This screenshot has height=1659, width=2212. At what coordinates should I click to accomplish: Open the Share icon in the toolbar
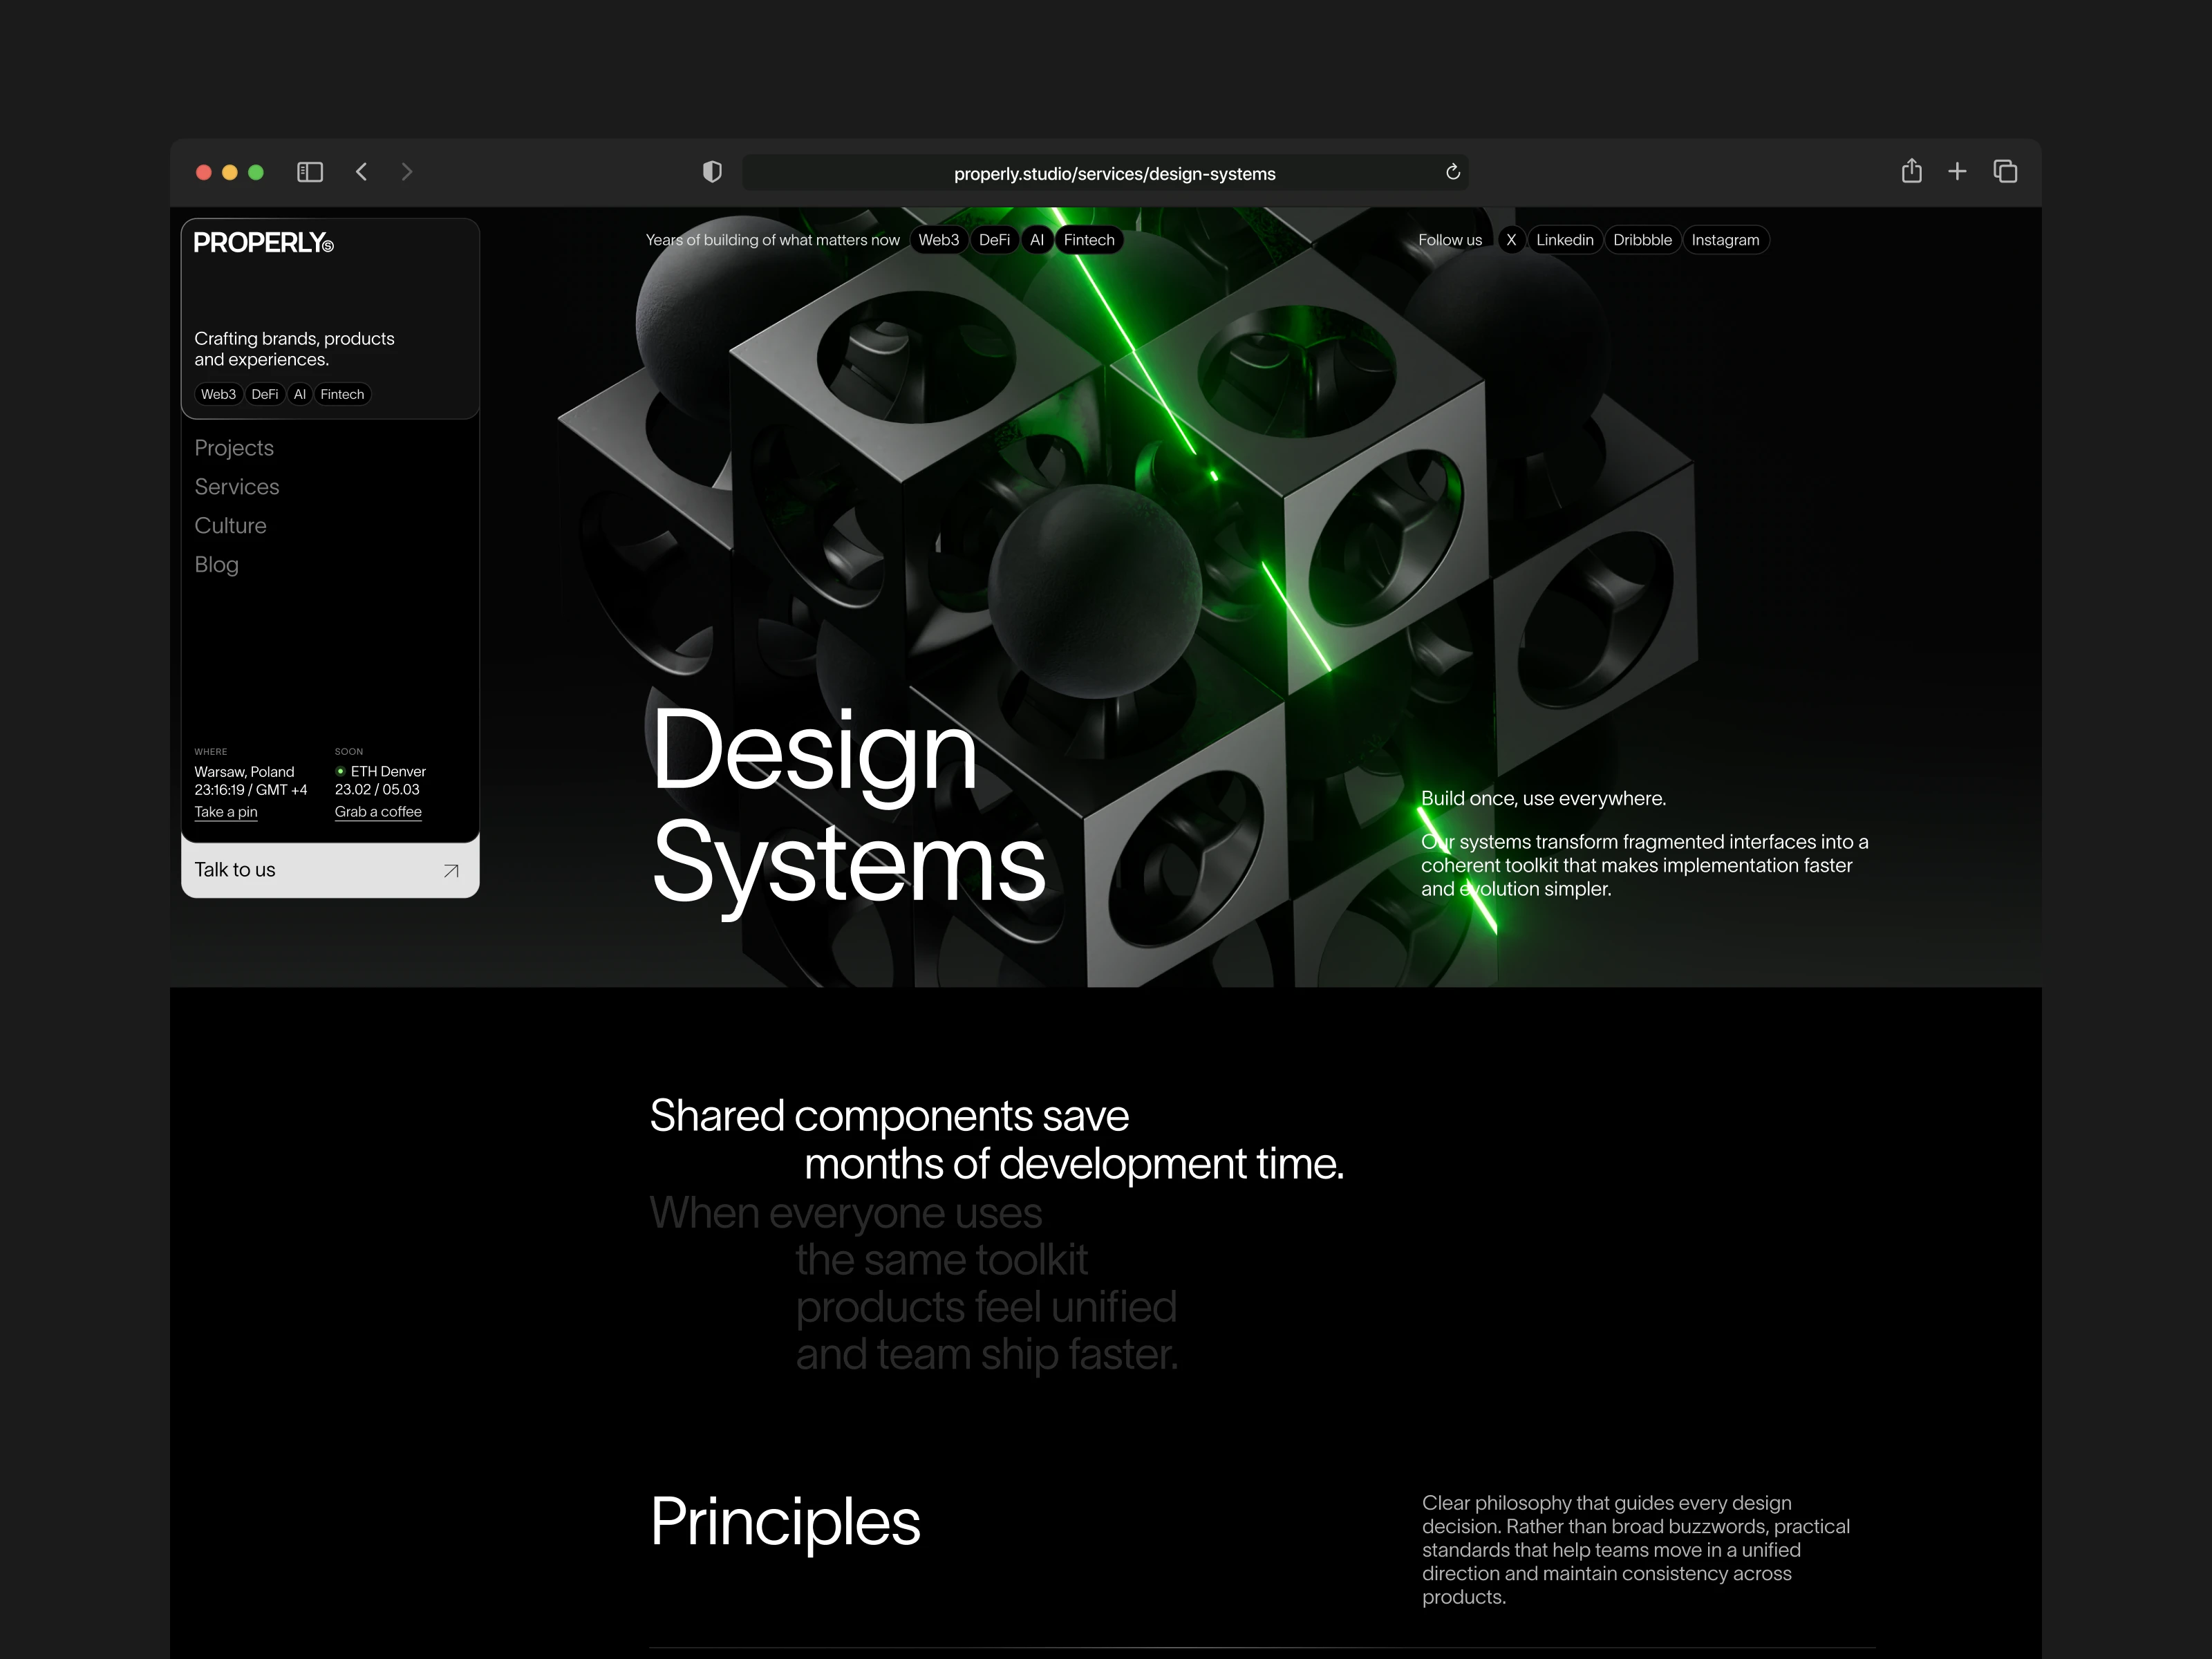[x=1911, y=171]
